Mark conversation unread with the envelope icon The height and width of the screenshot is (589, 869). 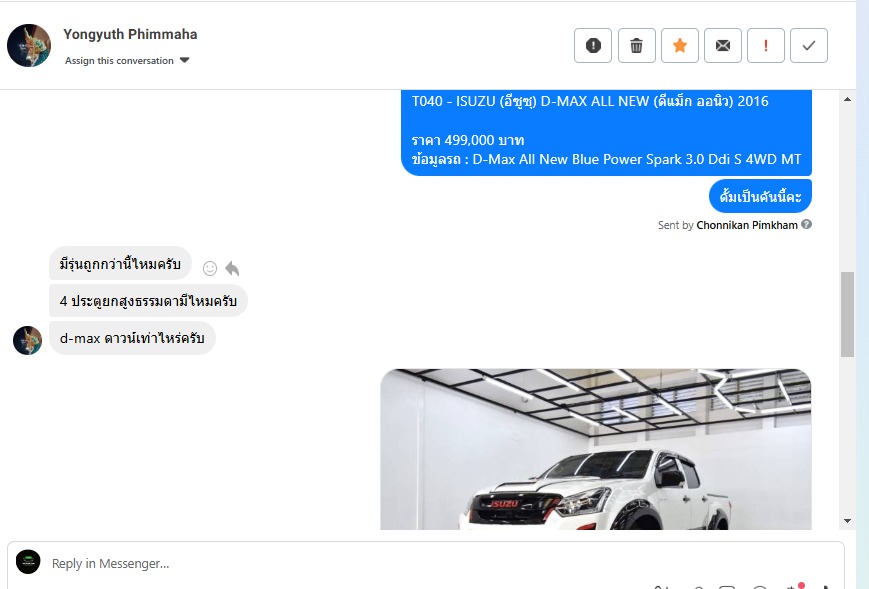click(x=723, y=45)
